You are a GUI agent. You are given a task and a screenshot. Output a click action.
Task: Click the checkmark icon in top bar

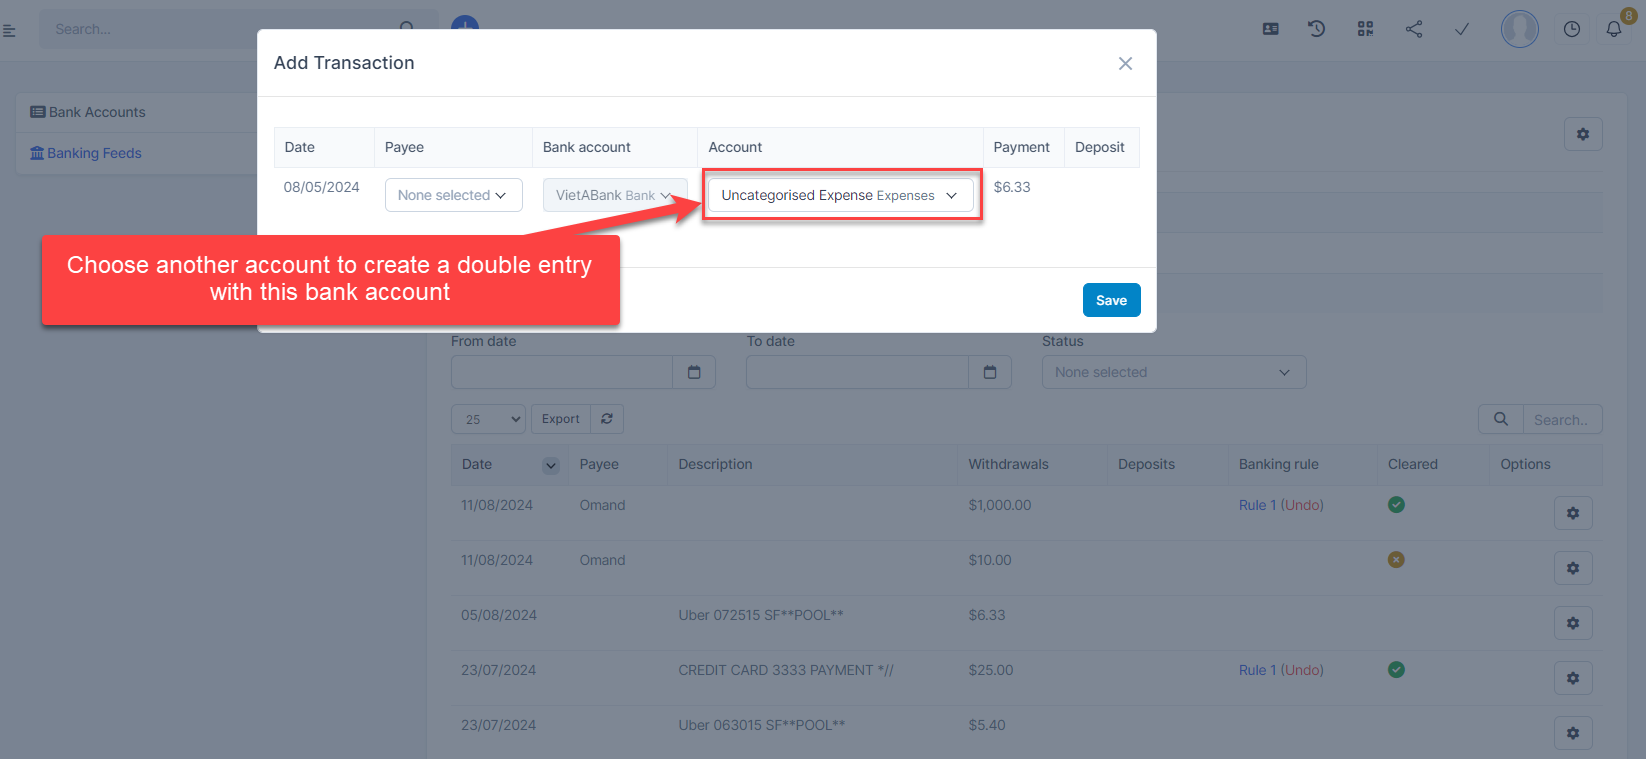pyautogui.click(x=1461, y=29)
